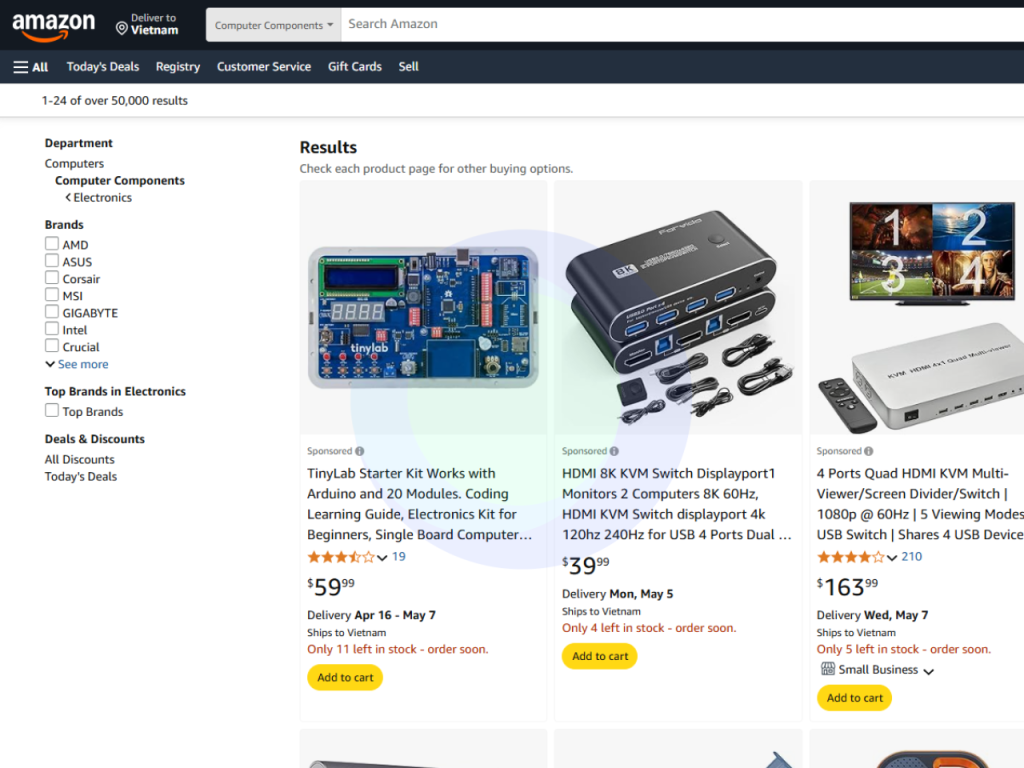
Task: Open Gift Cards menu item
Action: click(355, 67)
